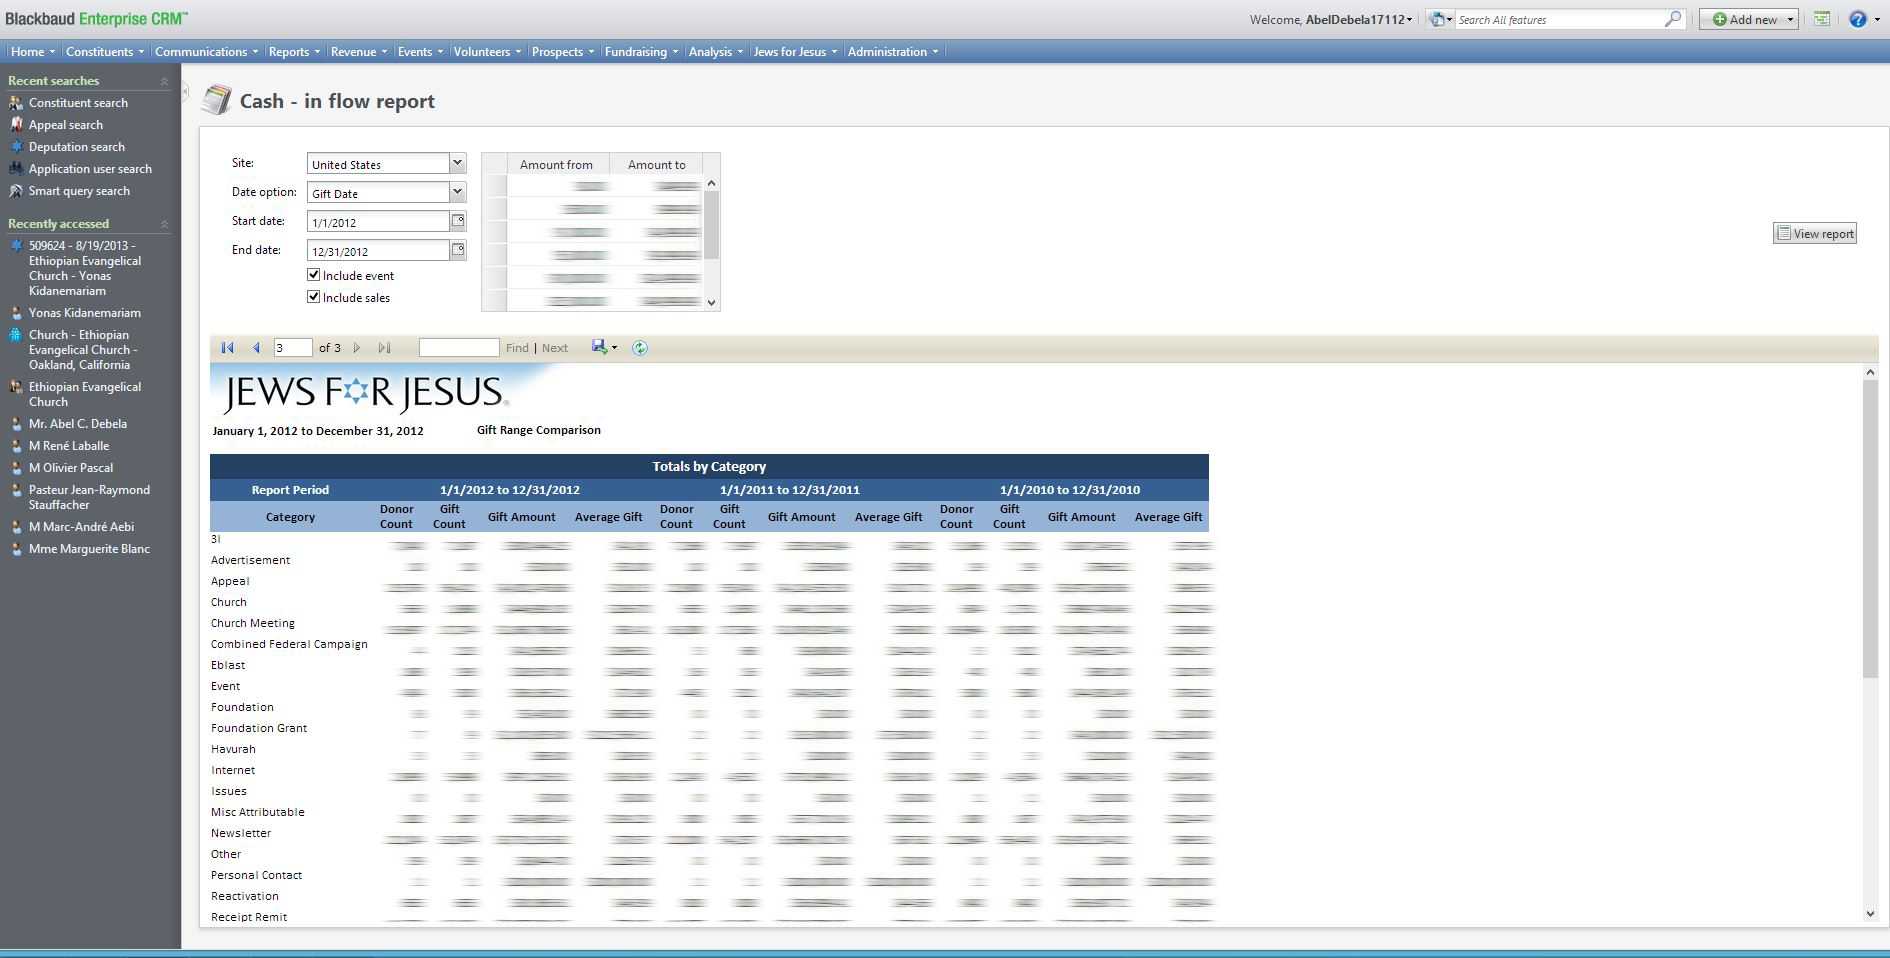Screen dimensions: 1890x958
Task: Click Smart query search icon
Action: [16, 191]
